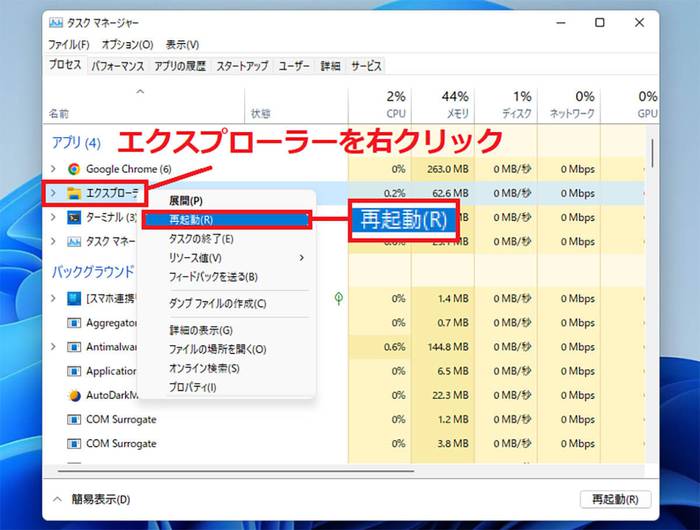Click the 263.0 MB memory cell
The image size is (700, 530).
[x=443, y=169]
